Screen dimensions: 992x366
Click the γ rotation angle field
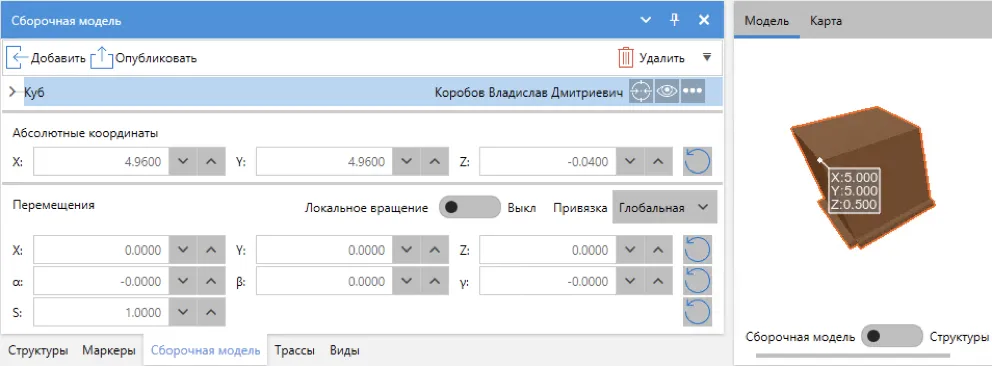(x=547, y=281)
